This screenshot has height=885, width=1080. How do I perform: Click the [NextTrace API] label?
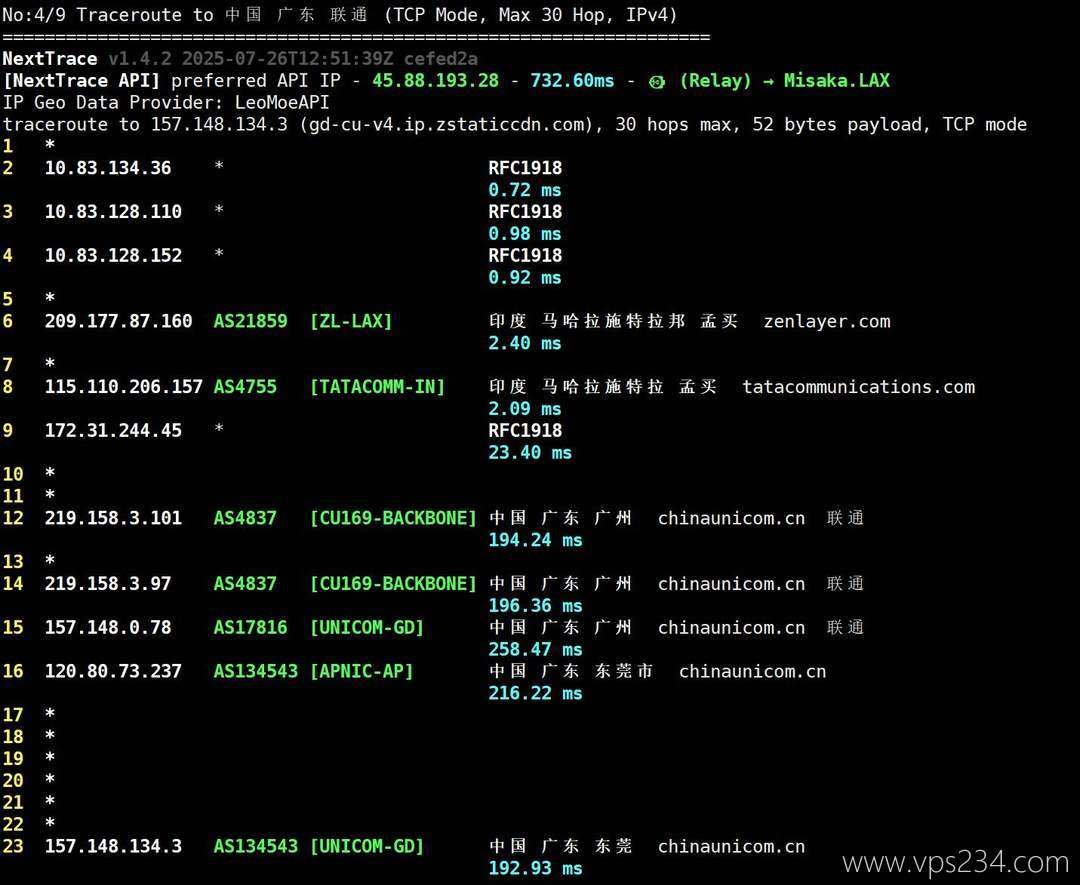coord(81,81)
